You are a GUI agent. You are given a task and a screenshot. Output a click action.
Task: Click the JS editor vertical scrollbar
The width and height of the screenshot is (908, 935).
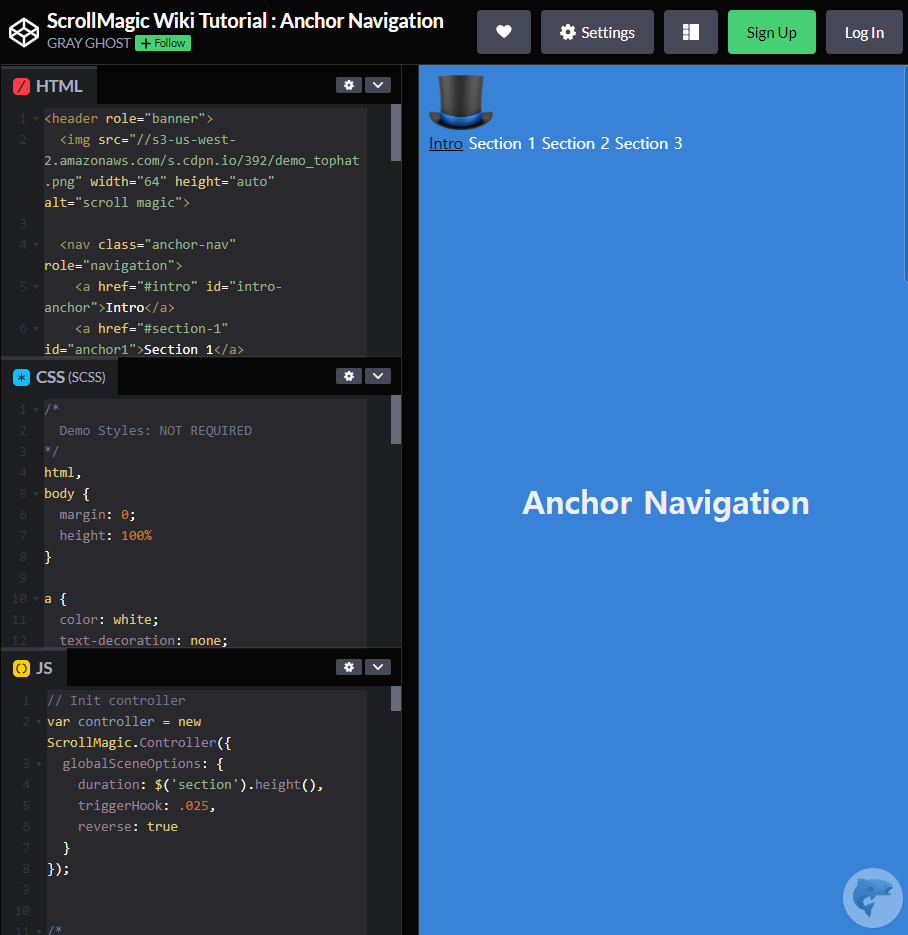pos(396,699)
